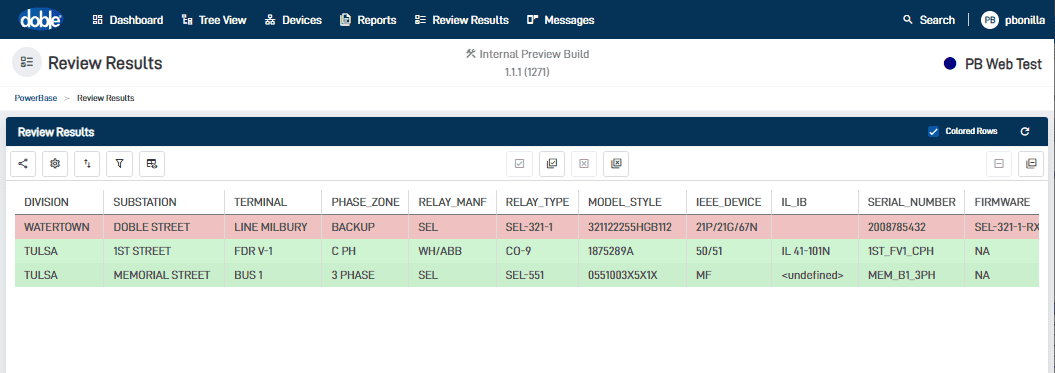Go to Devices page
The width and height of the screenshot is (1055, 373).
[293, 20]
